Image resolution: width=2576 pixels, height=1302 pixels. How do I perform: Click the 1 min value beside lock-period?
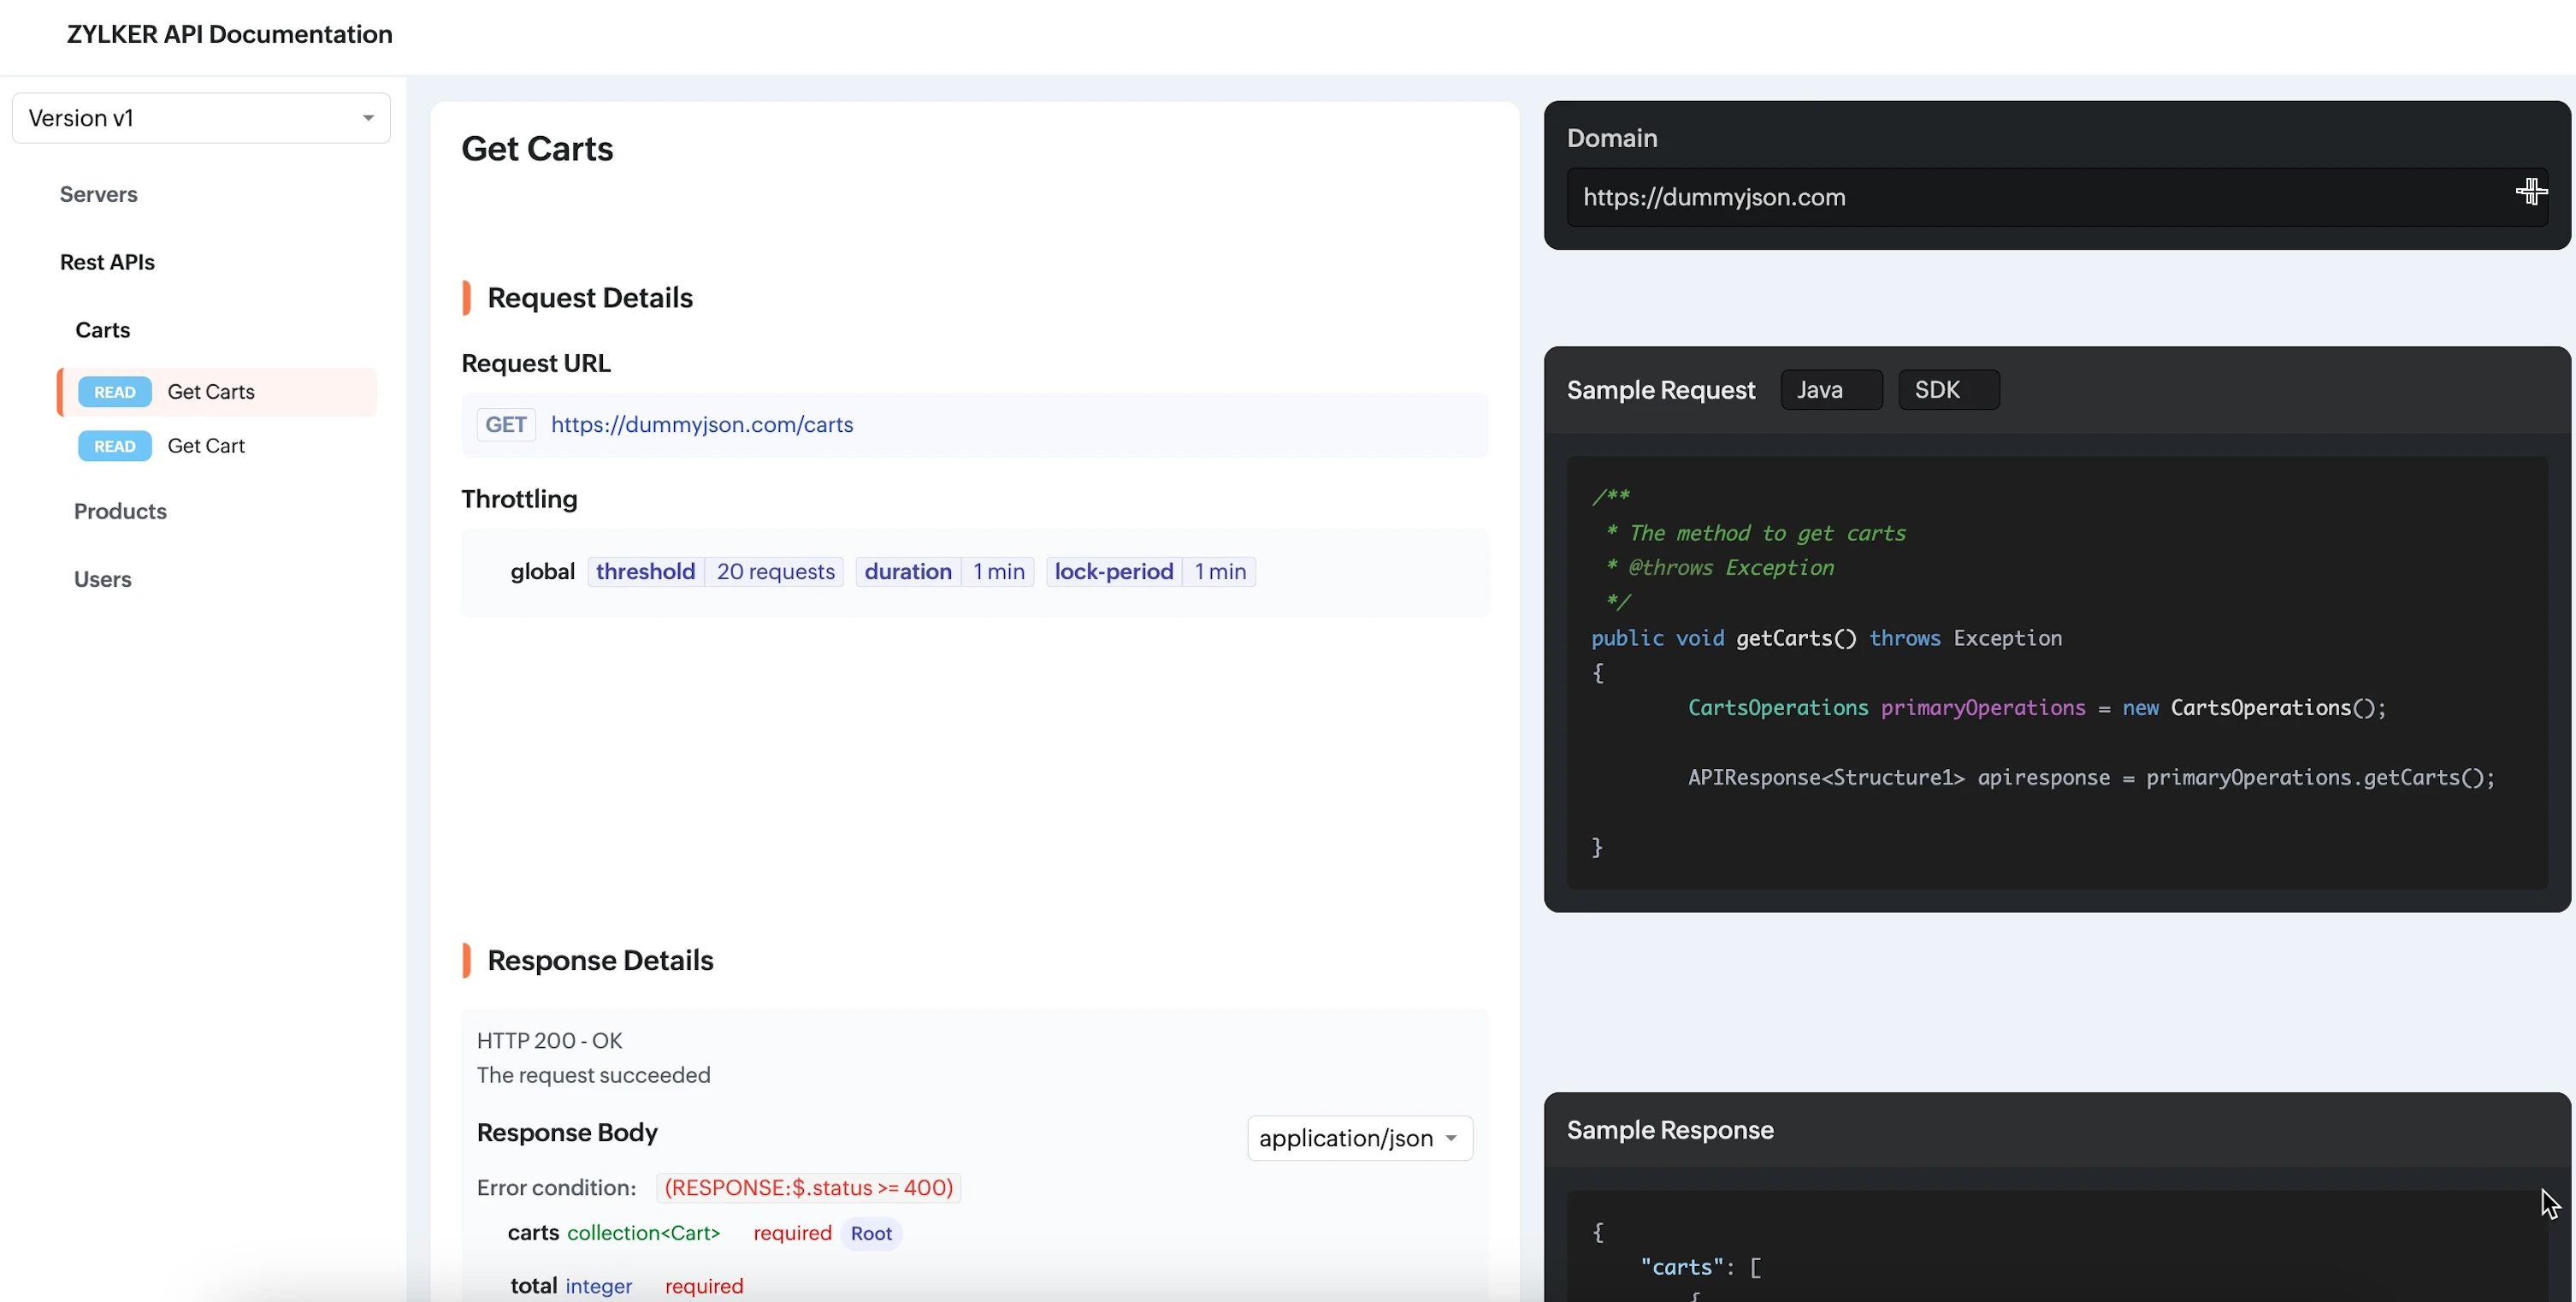(x=1220, y=571)
